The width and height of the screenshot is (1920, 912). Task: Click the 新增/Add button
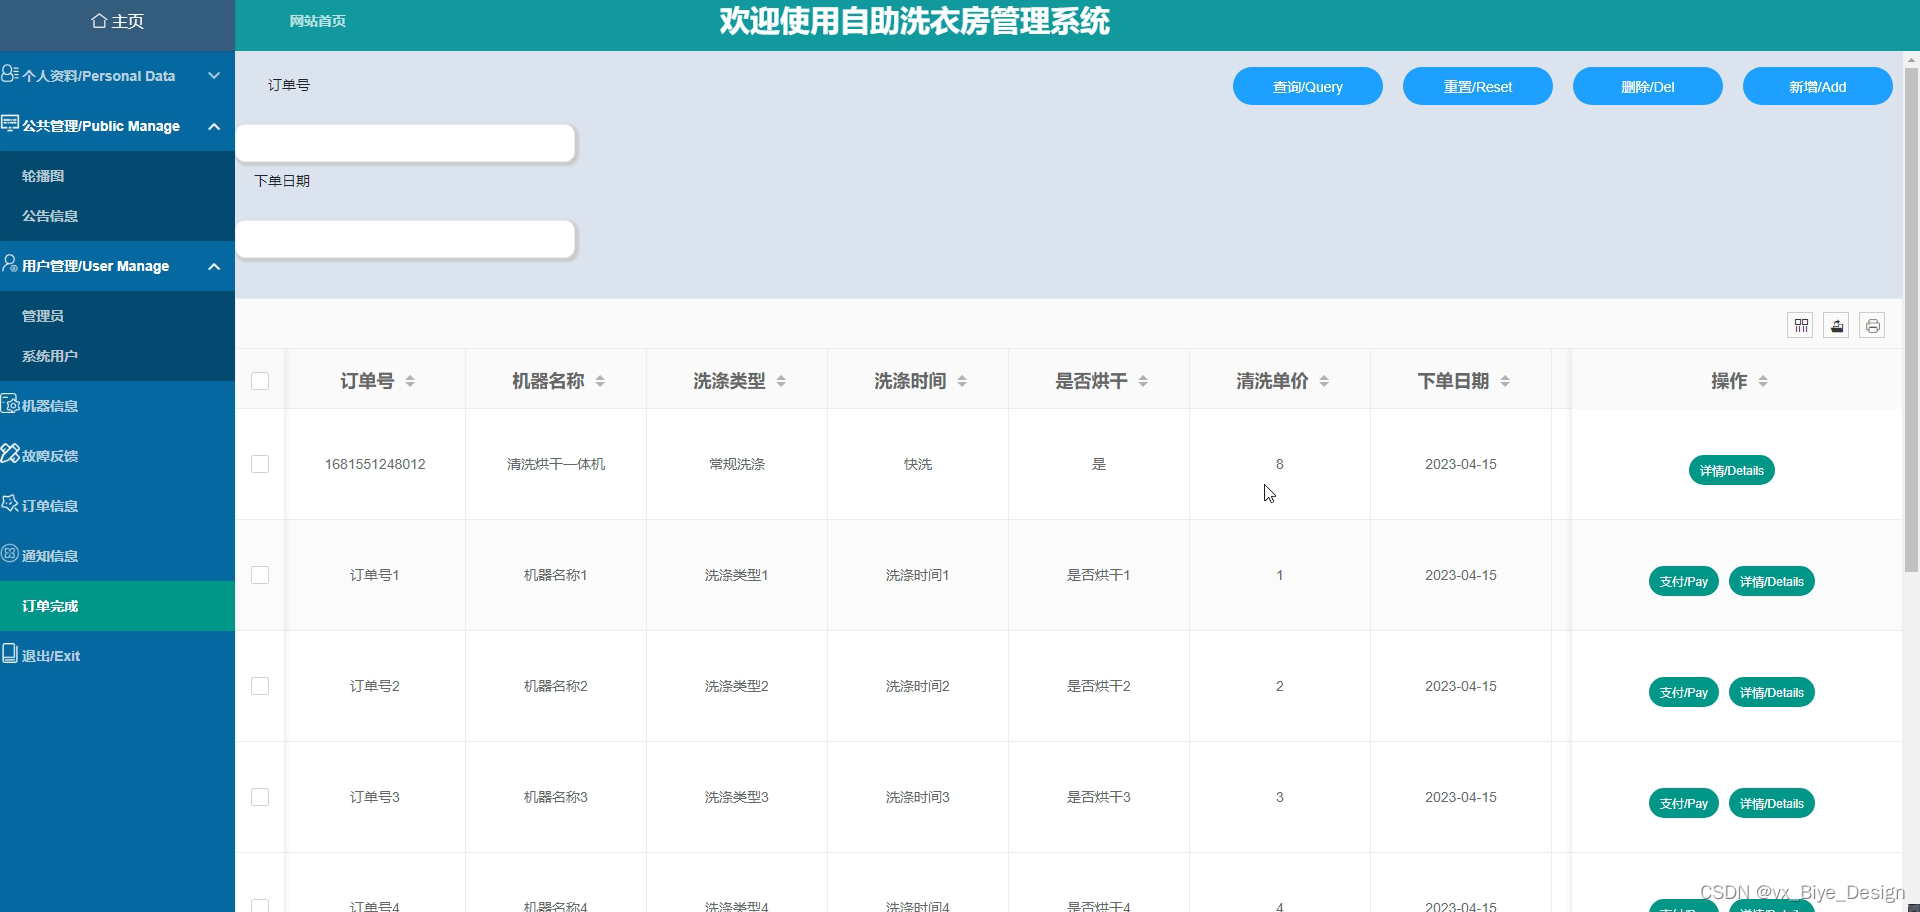pos(1818,86)
